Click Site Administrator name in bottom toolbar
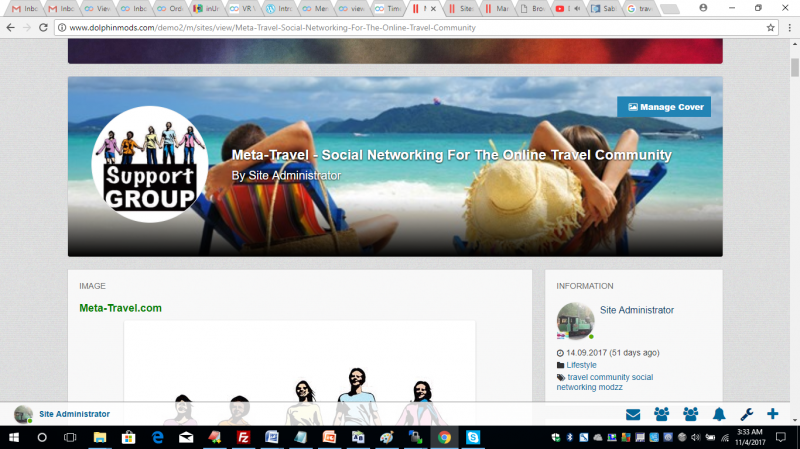Screen dimensions: 800x449 click(74, 414)
